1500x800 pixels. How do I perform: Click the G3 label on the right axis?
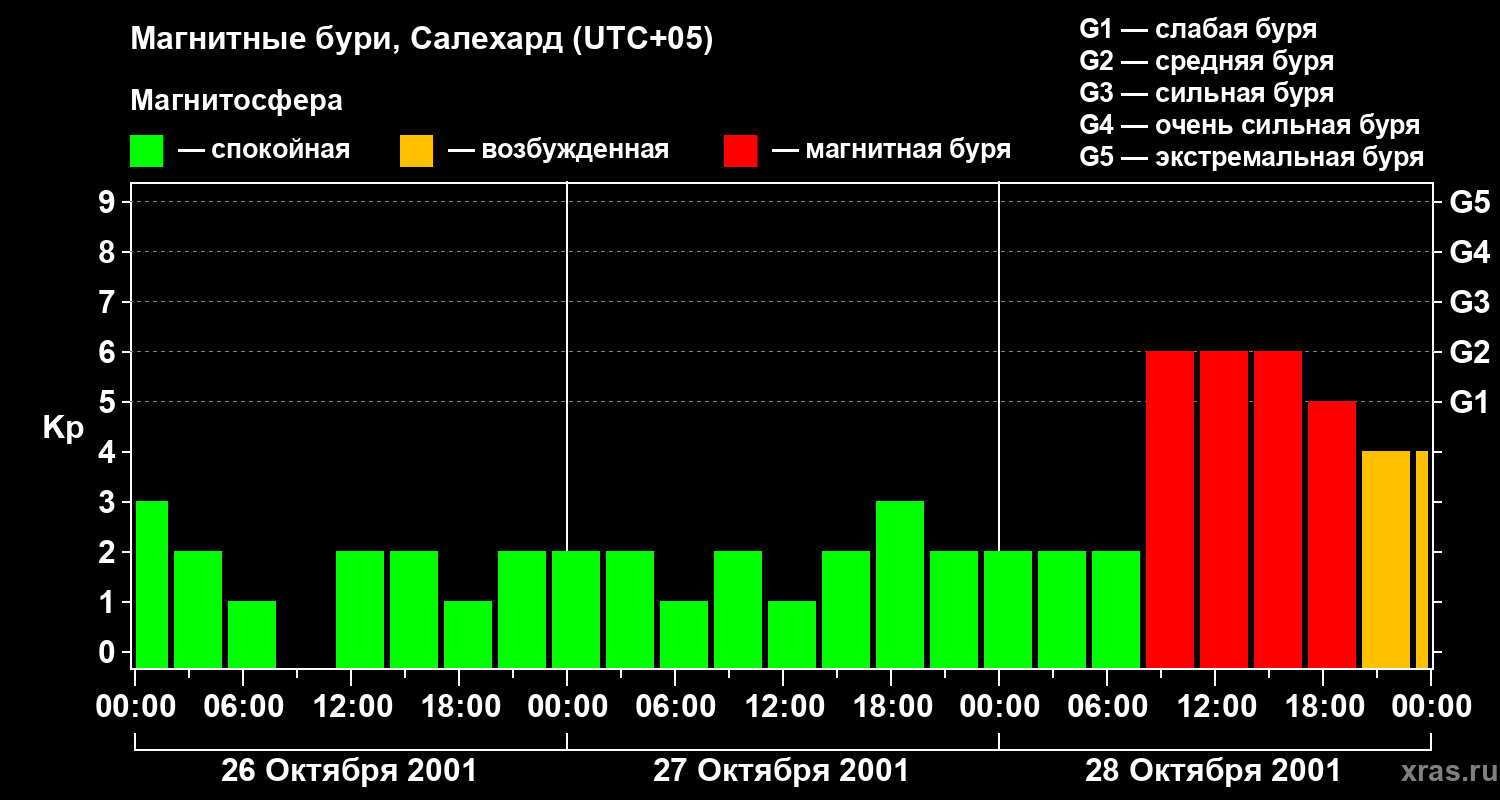[1469, 302]
